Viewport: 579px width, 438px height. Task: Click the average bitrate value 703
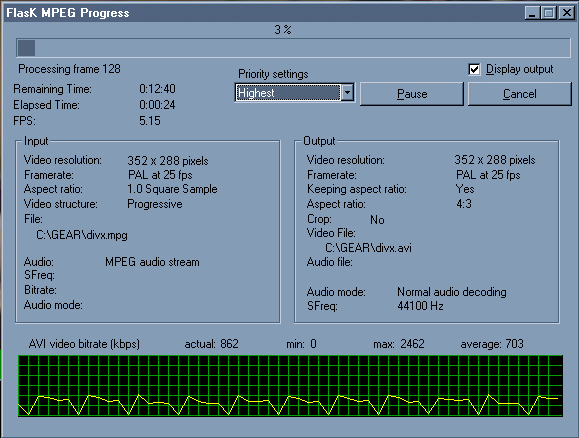pos(514,344)
